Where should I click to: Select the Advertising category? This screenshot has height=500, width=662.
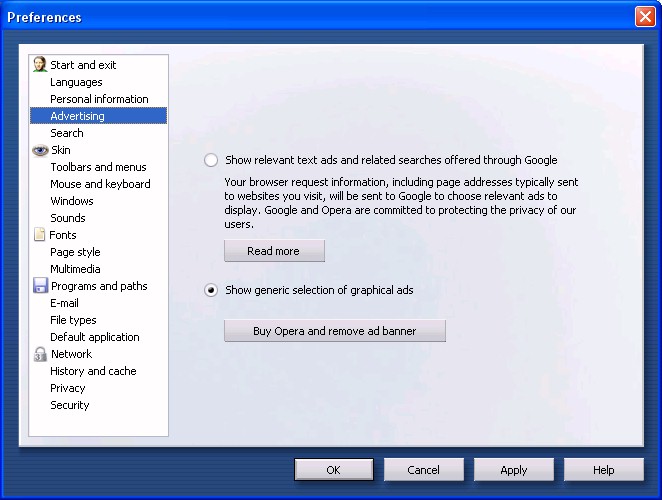[x=98, y=116]
